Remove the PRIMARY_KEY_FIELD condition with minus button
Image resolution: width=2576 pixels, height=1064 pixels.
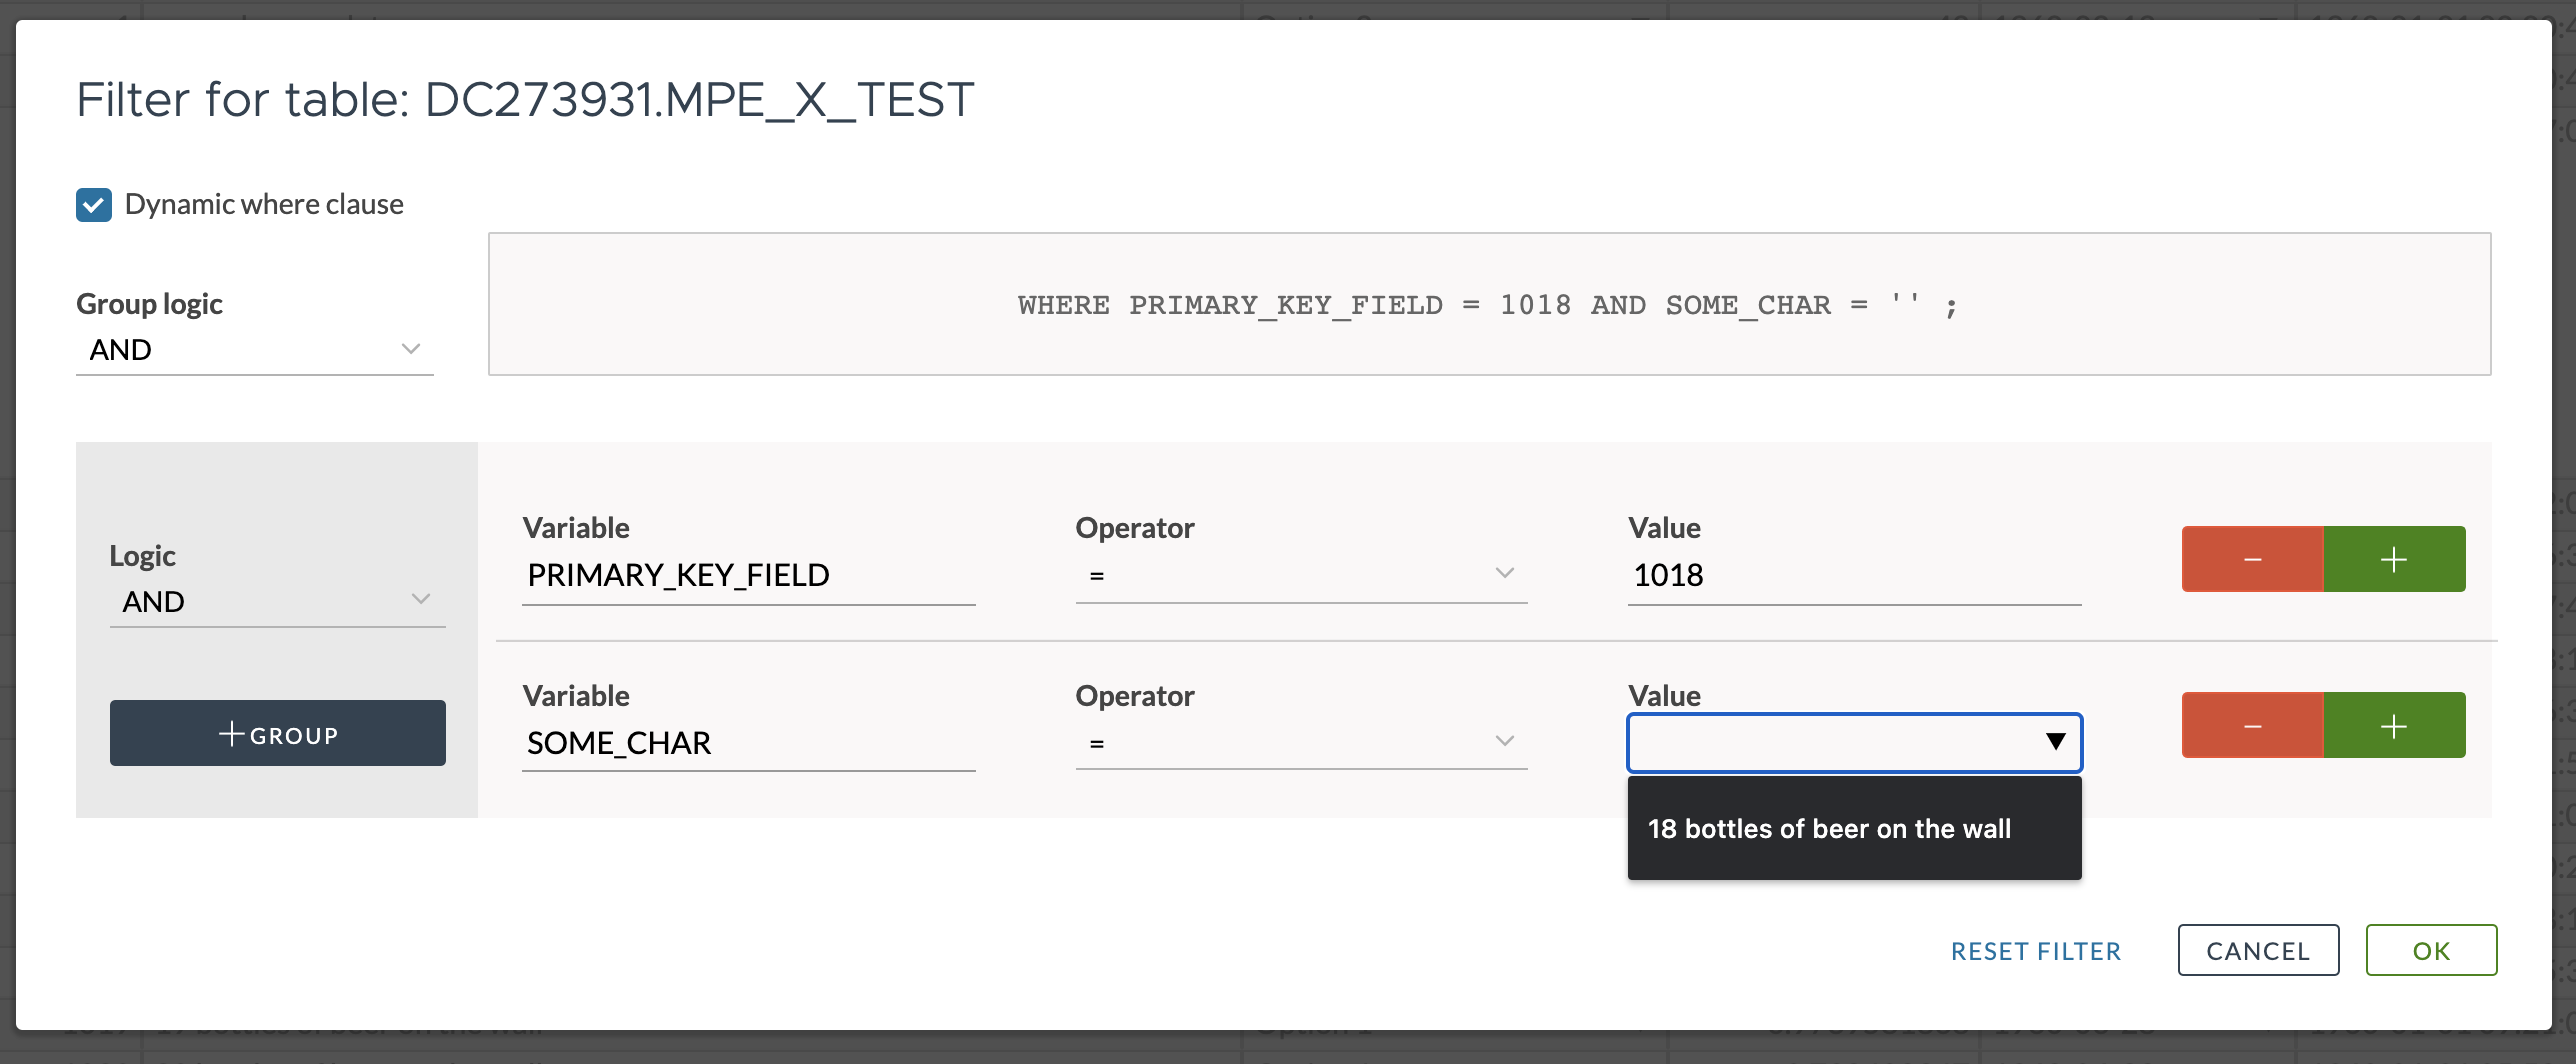(2252, 559)
